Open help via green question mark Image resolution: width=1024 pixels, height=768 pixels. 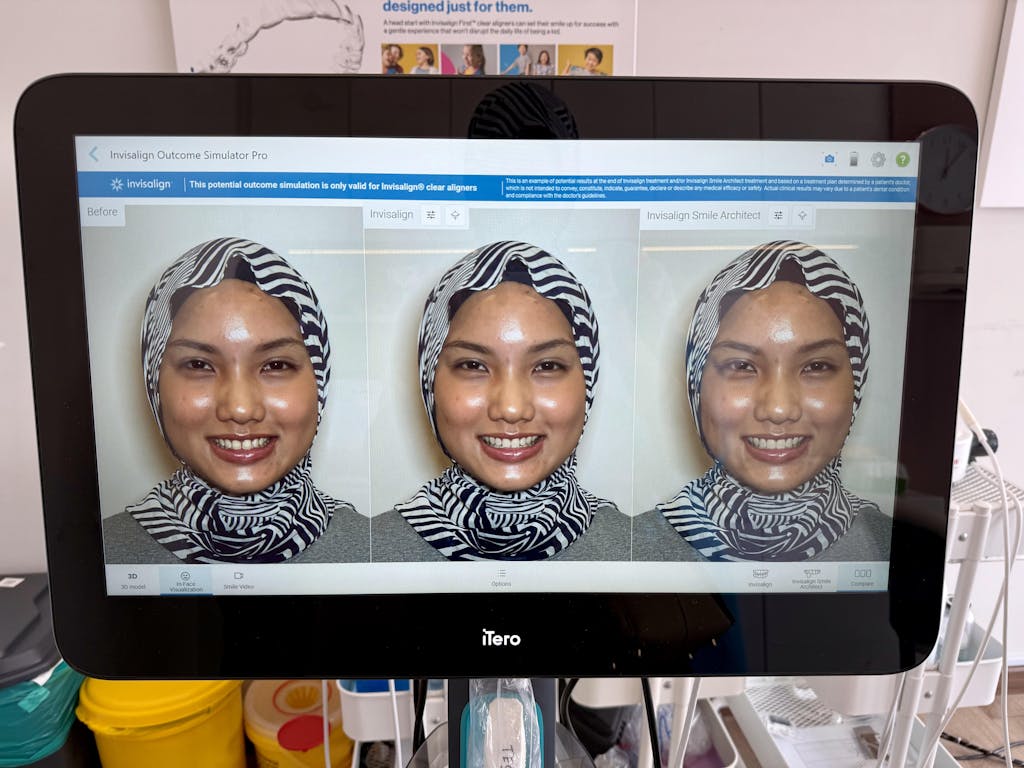pyautogui.click(x=902, y=159)
